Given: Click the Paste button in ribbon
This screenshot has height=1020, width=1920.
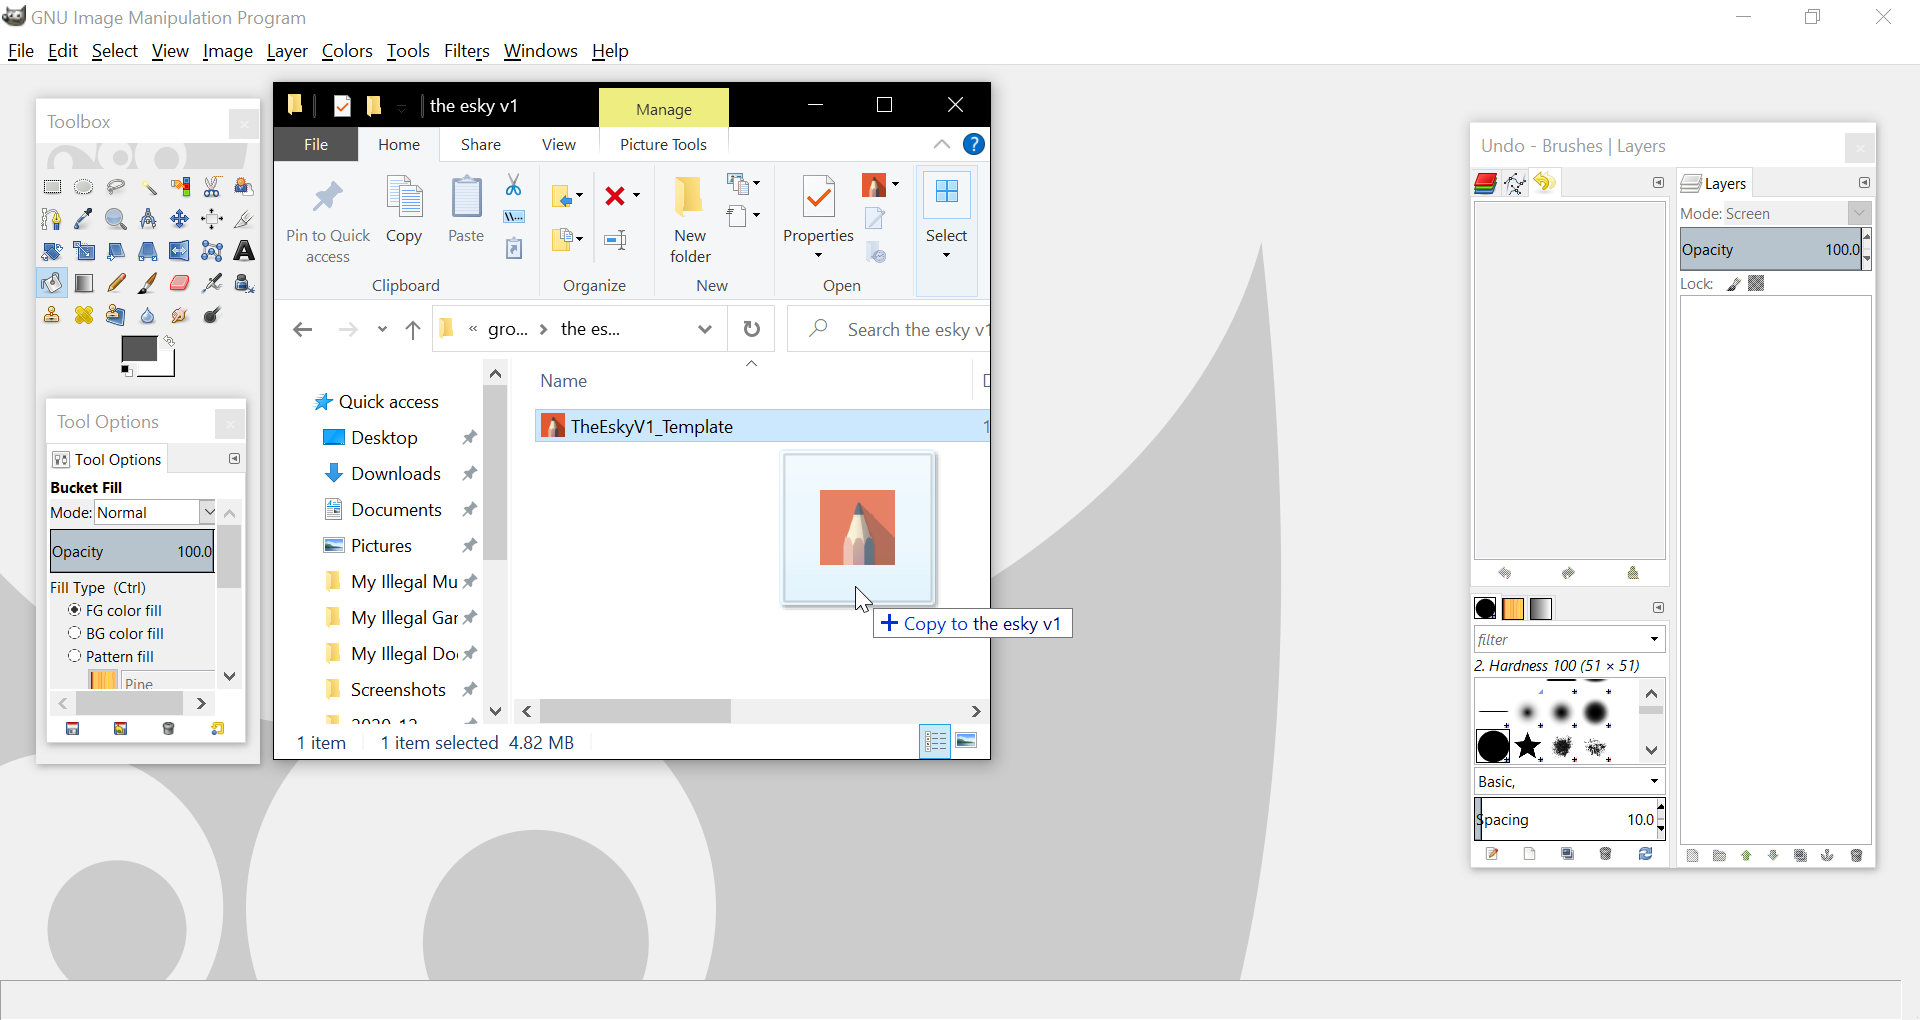Looking at the screenshot, I should (466, 210).
